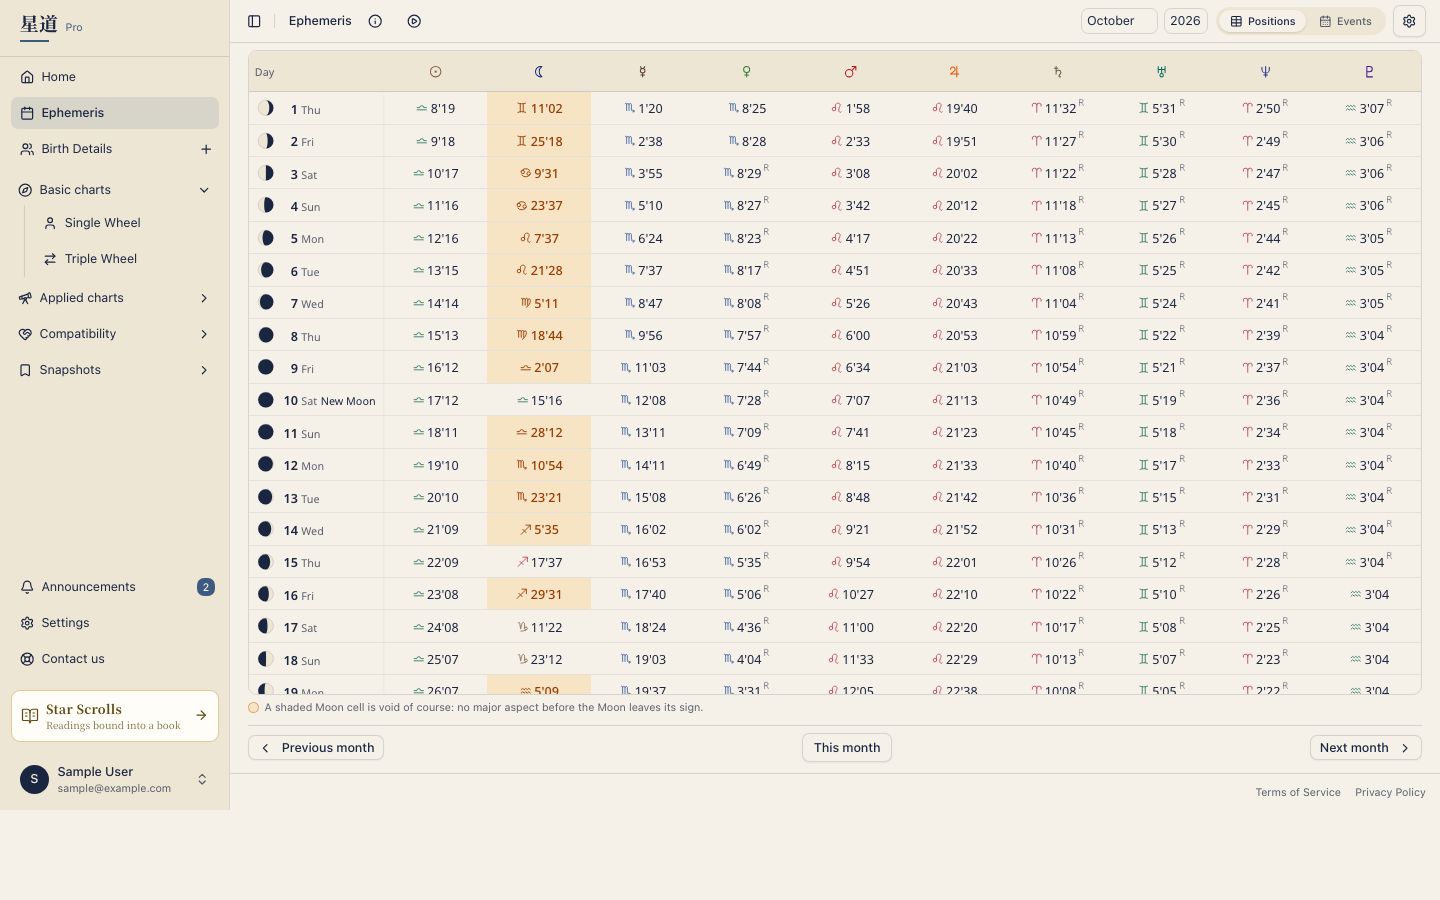Click the play tour icon beside Ephemeris
The image size is (1440, 900).
coord(414,21)
